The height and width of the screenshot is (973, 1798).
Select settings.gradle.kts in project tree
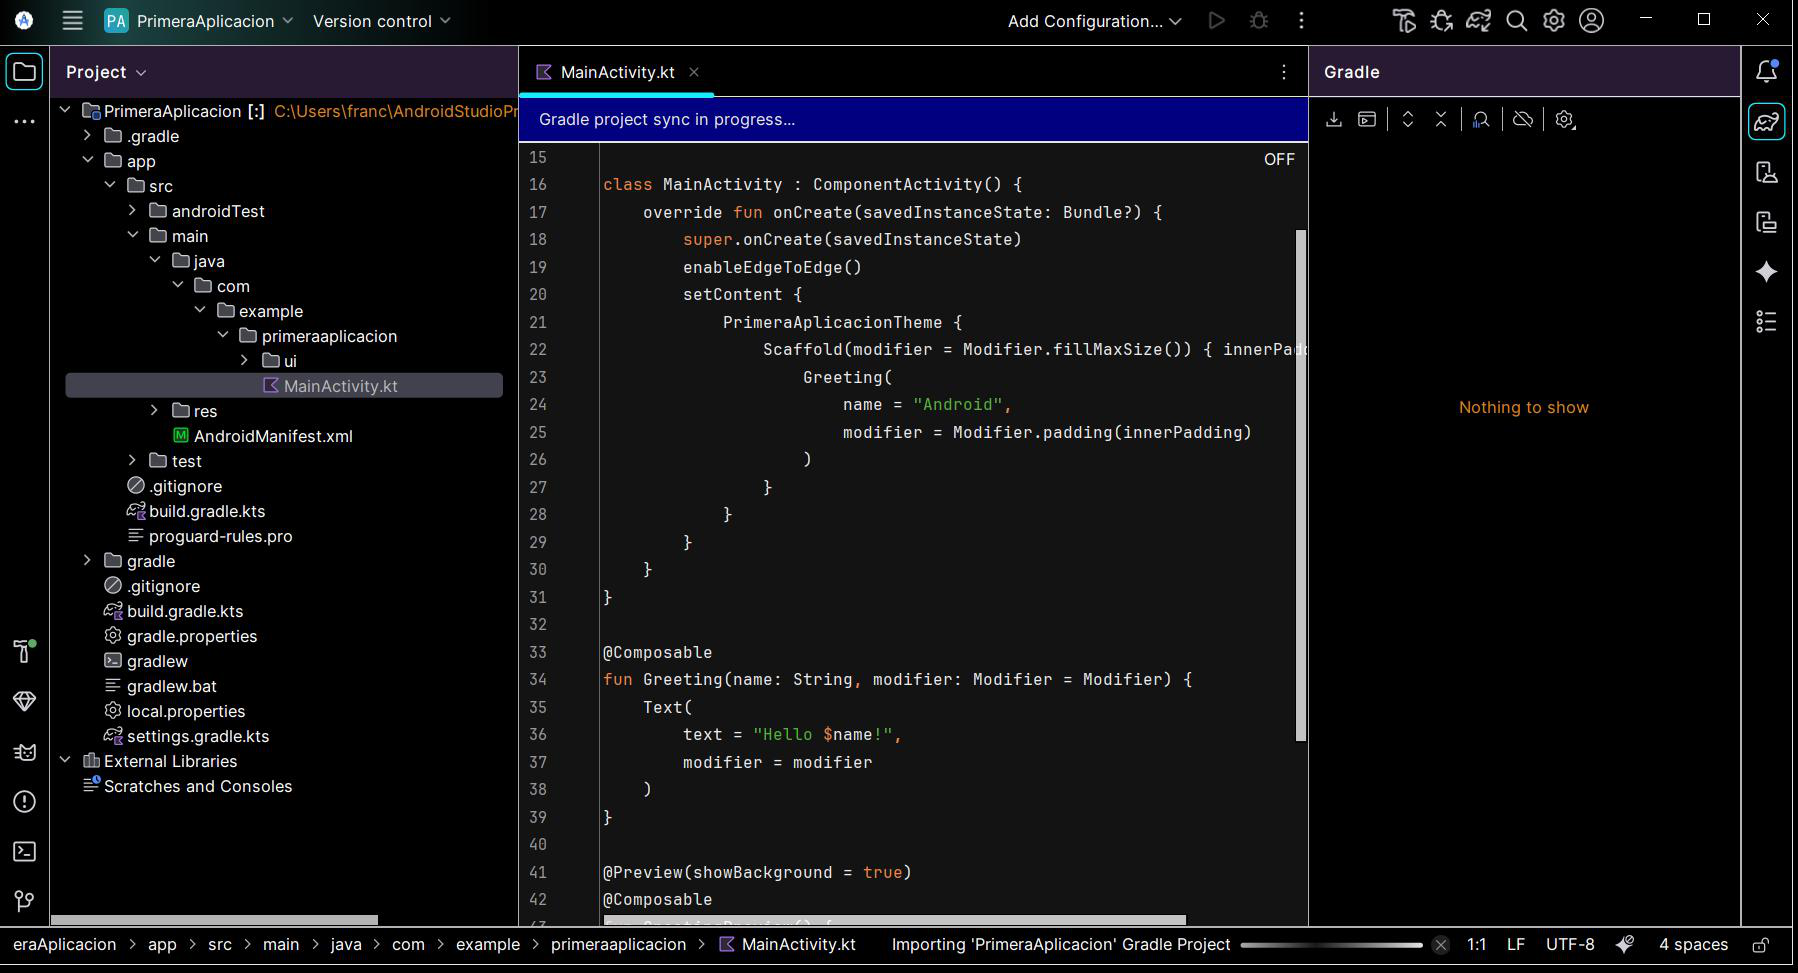198,736
